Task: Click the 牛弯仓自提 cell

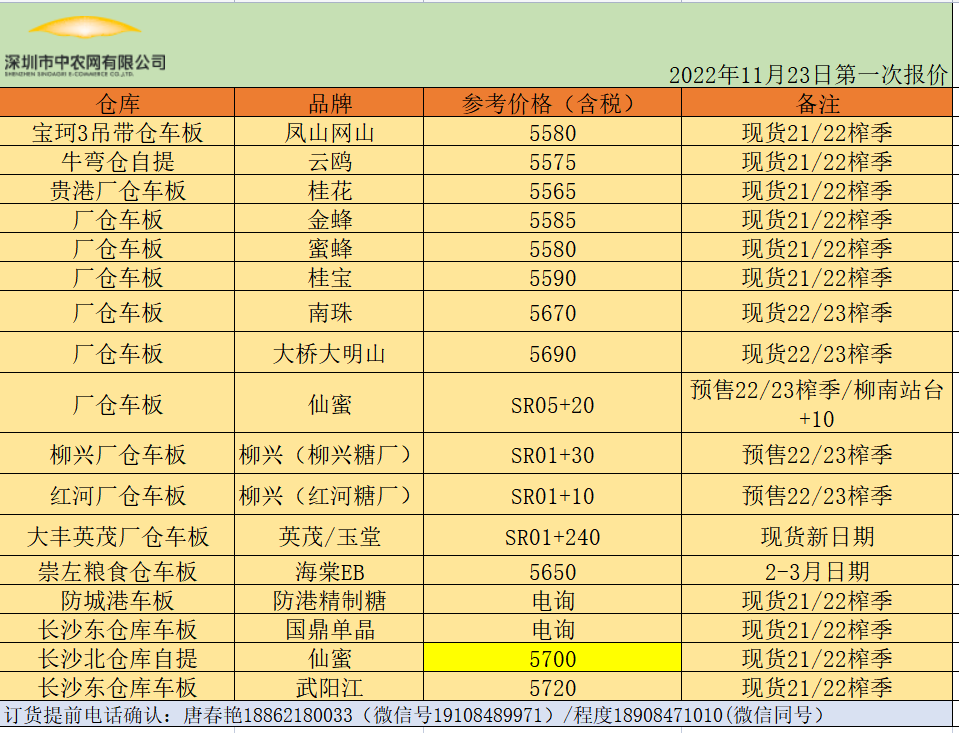Action: [x=117, y=161]
